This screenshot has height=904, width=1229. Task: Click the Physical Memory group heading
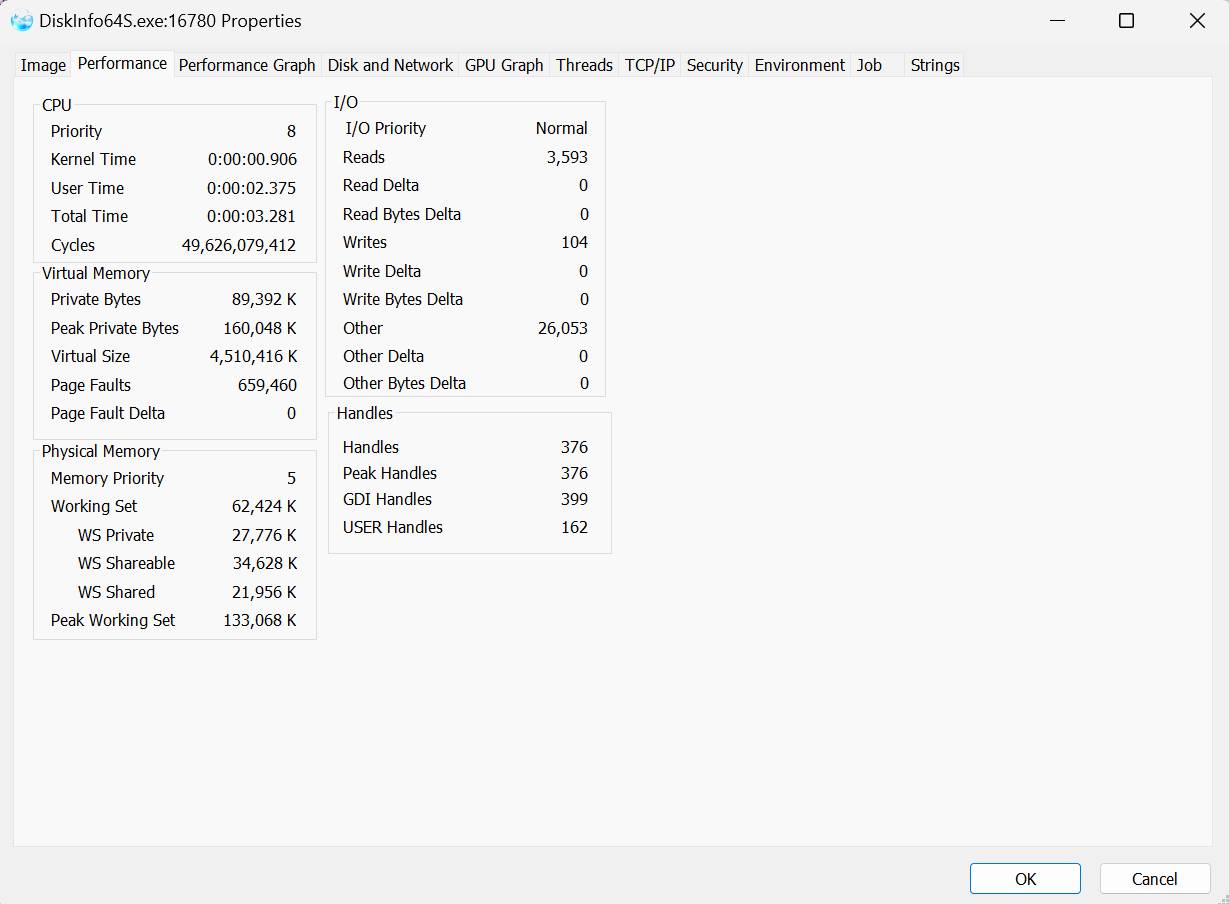tap(101, 451)
